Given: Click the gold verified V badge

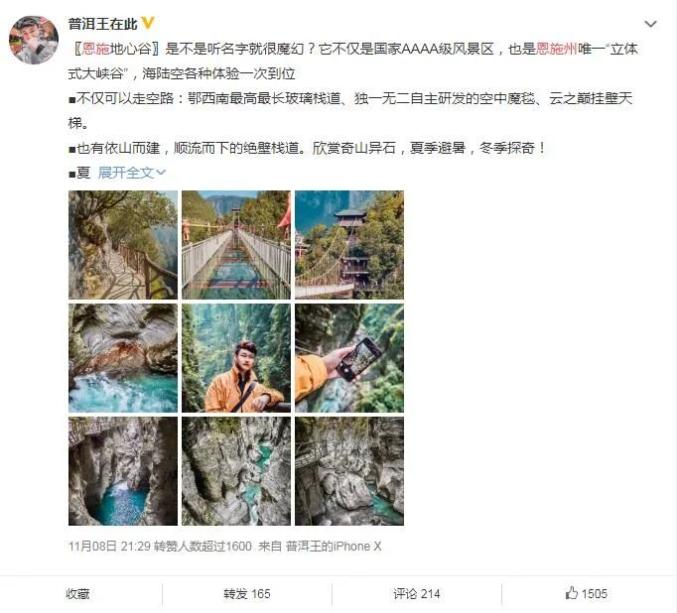Looking at the screenshot, I should pyautogui.click(x=148, y=23).
